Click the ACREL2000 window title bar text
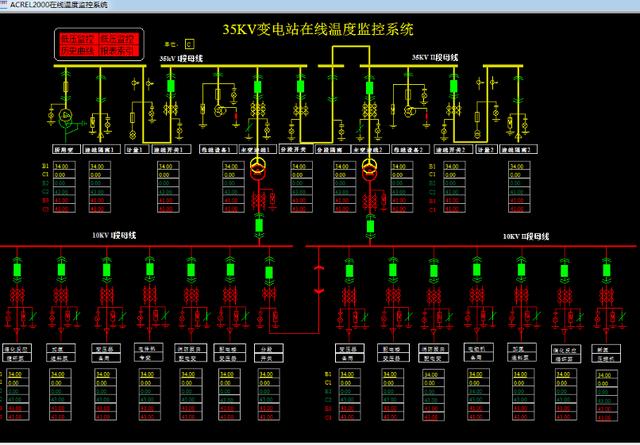 point(58,4)
